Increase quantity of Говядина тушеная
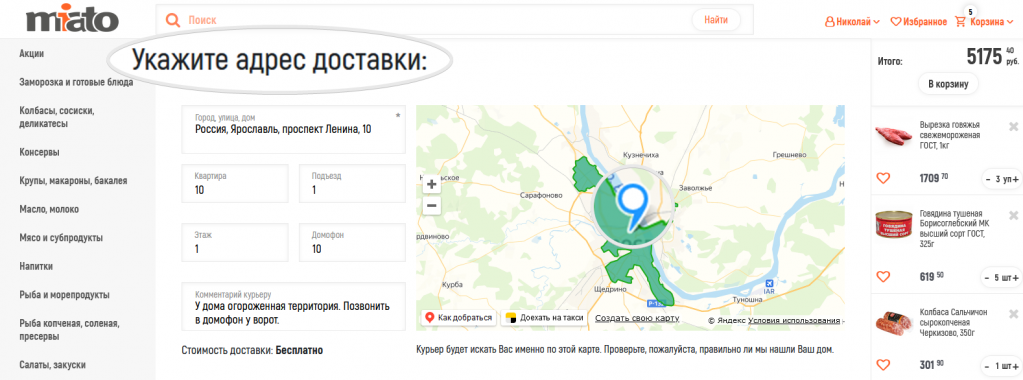 1015,277
